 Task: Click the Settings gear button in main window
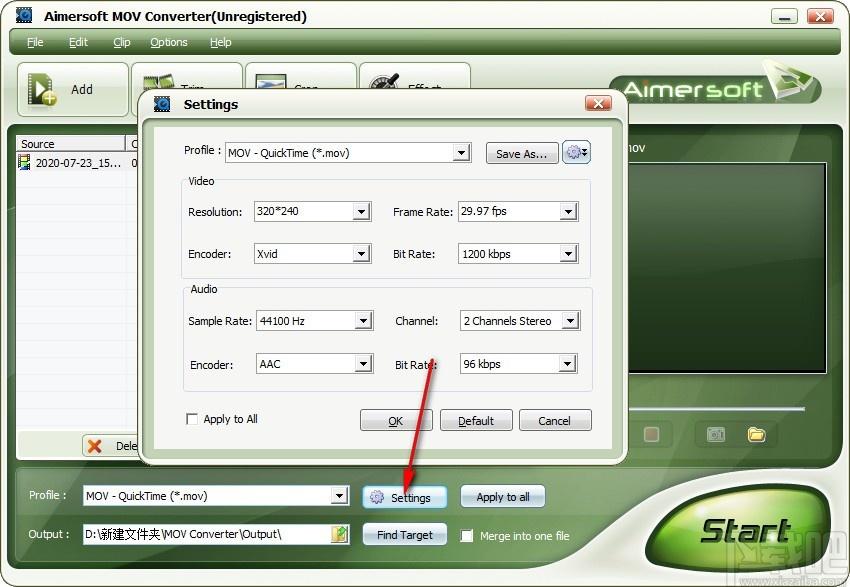coord(404,497)
